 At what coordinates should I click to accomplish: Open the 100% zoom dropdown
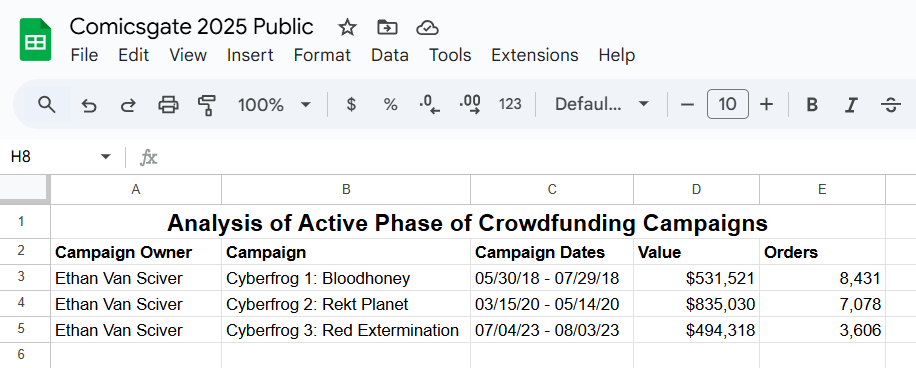coord(274,105)
